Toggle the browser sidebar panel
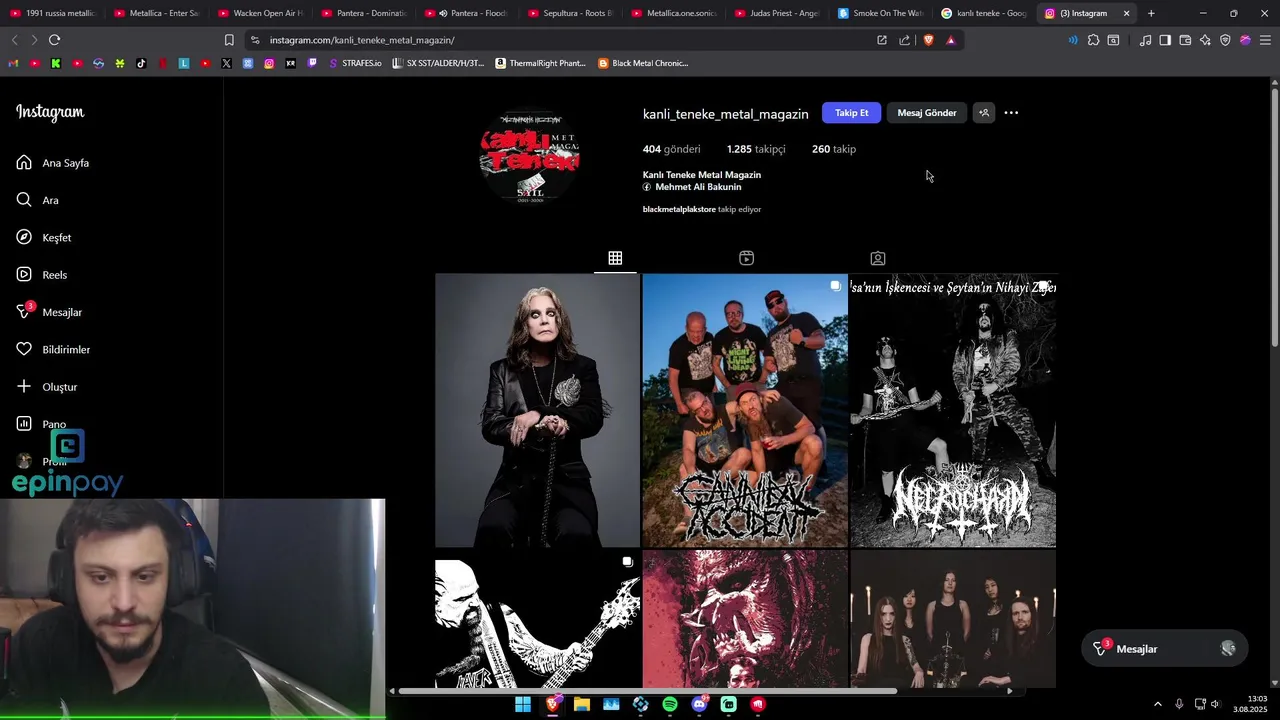The image size is (1280, 720). tap(1165, 40)
